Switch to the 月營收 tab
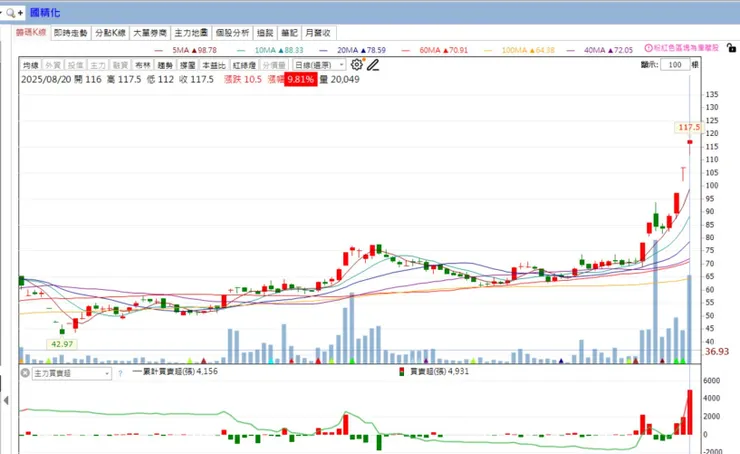740x454 pixels. point(319,33)
